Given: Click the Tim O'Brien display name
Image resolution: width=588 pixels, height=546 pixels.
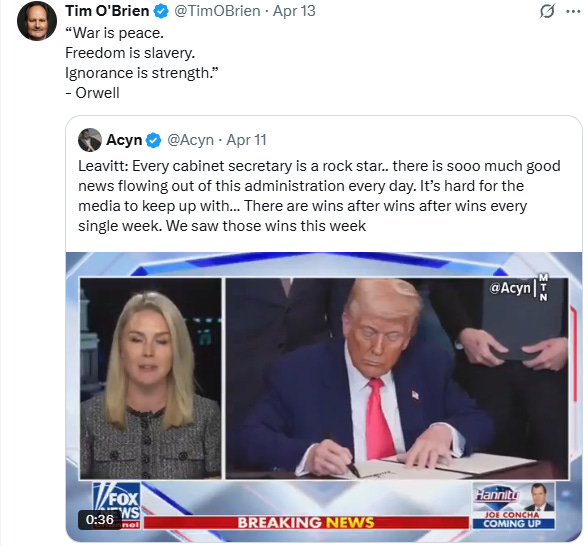Looking at the screenshot, I should 107,11.
